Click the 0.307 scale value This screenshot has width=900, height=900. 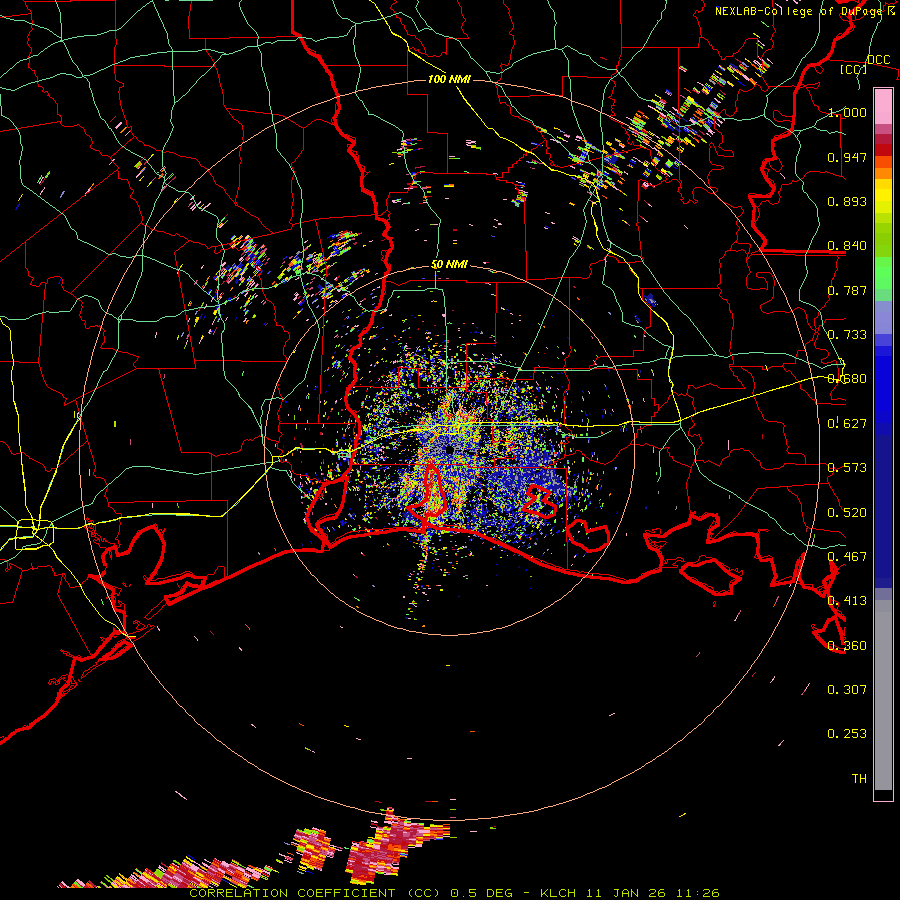[847, 690]
